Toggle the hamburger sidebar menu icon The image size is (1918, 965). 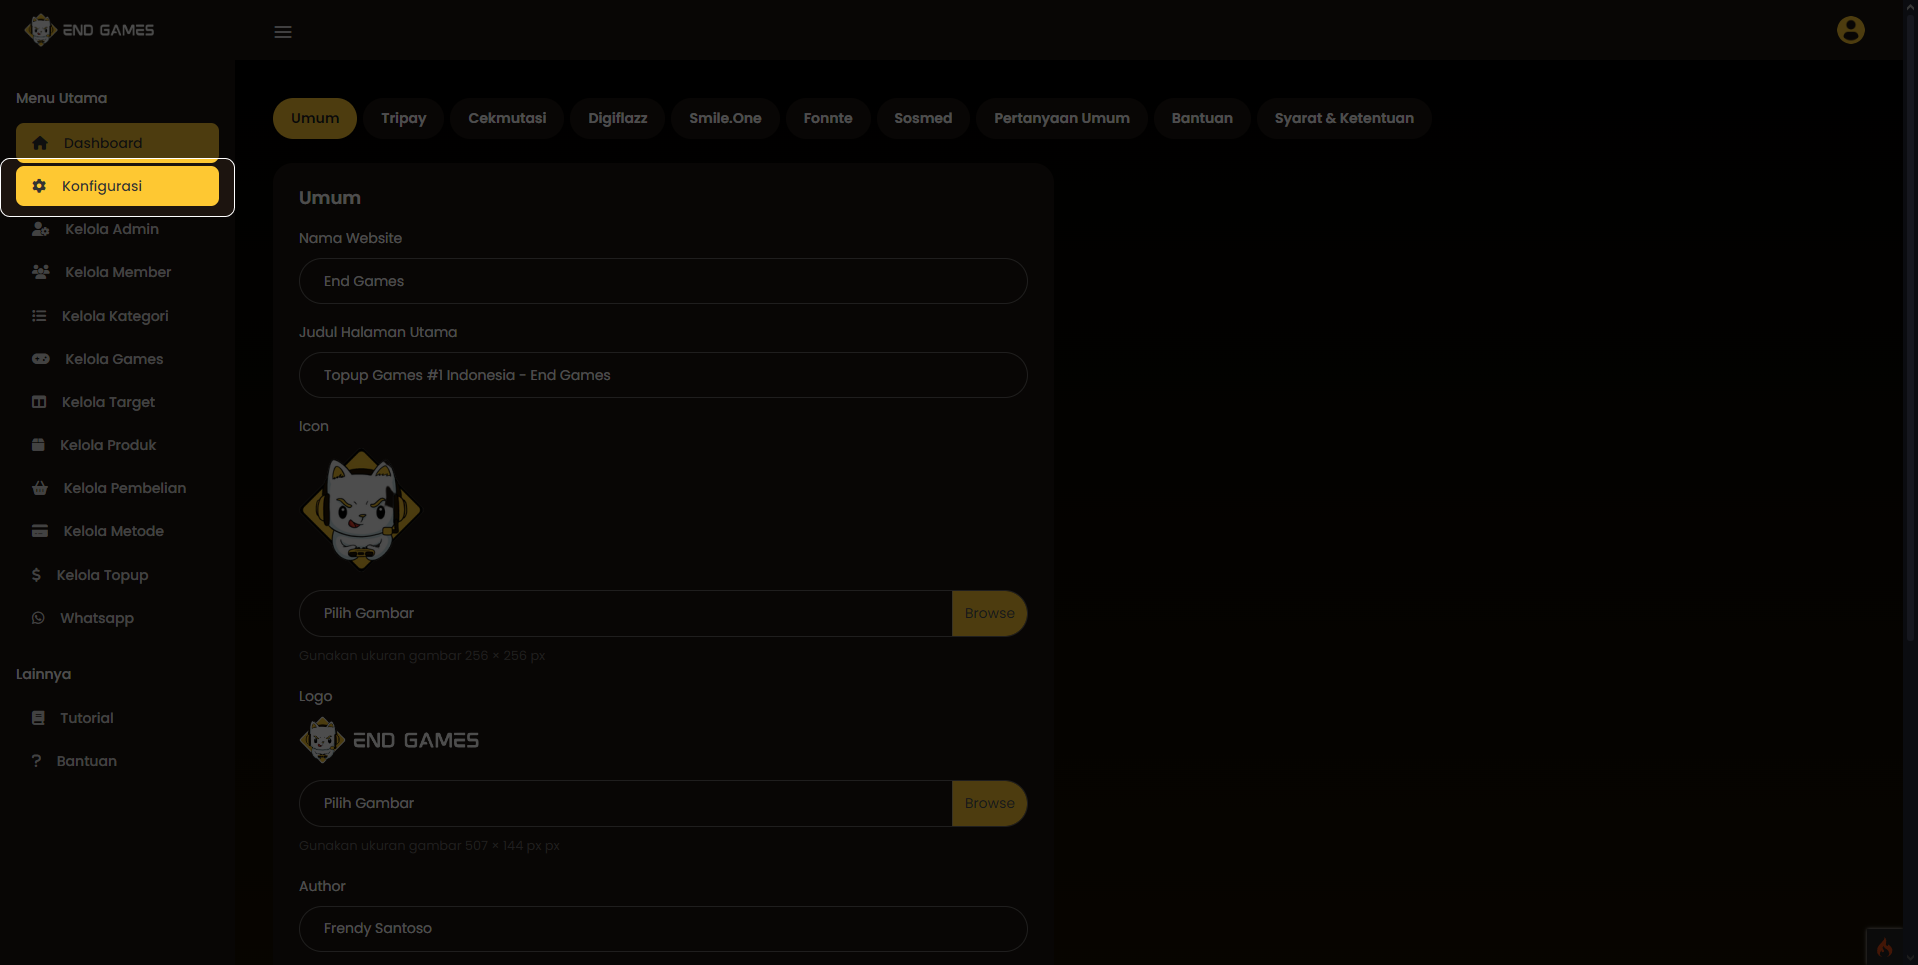coord(283,32)
